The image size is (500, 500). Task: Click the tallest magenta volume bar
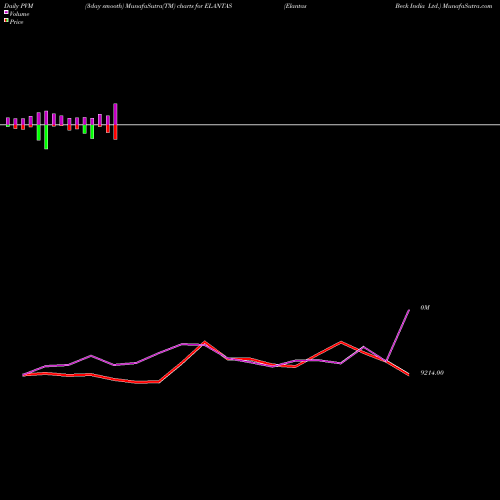115,114
